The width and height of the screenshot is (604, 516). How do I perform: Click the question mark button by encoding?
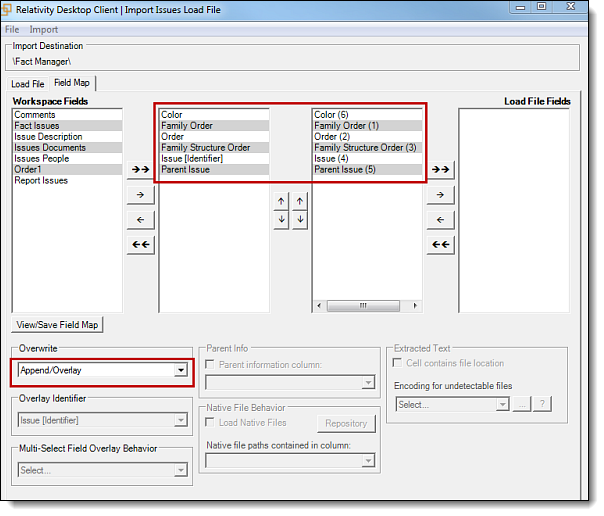pyautogui.click(x=542, y=404)
